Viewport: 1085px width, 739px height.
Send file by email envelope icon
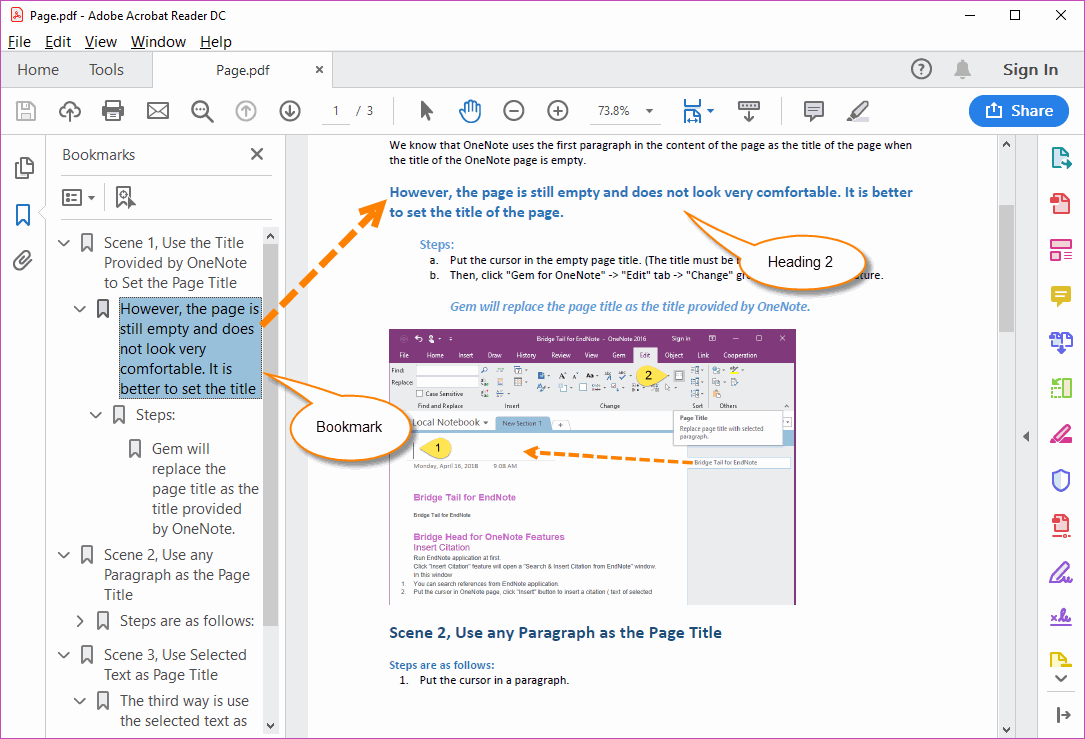(158, 111)
